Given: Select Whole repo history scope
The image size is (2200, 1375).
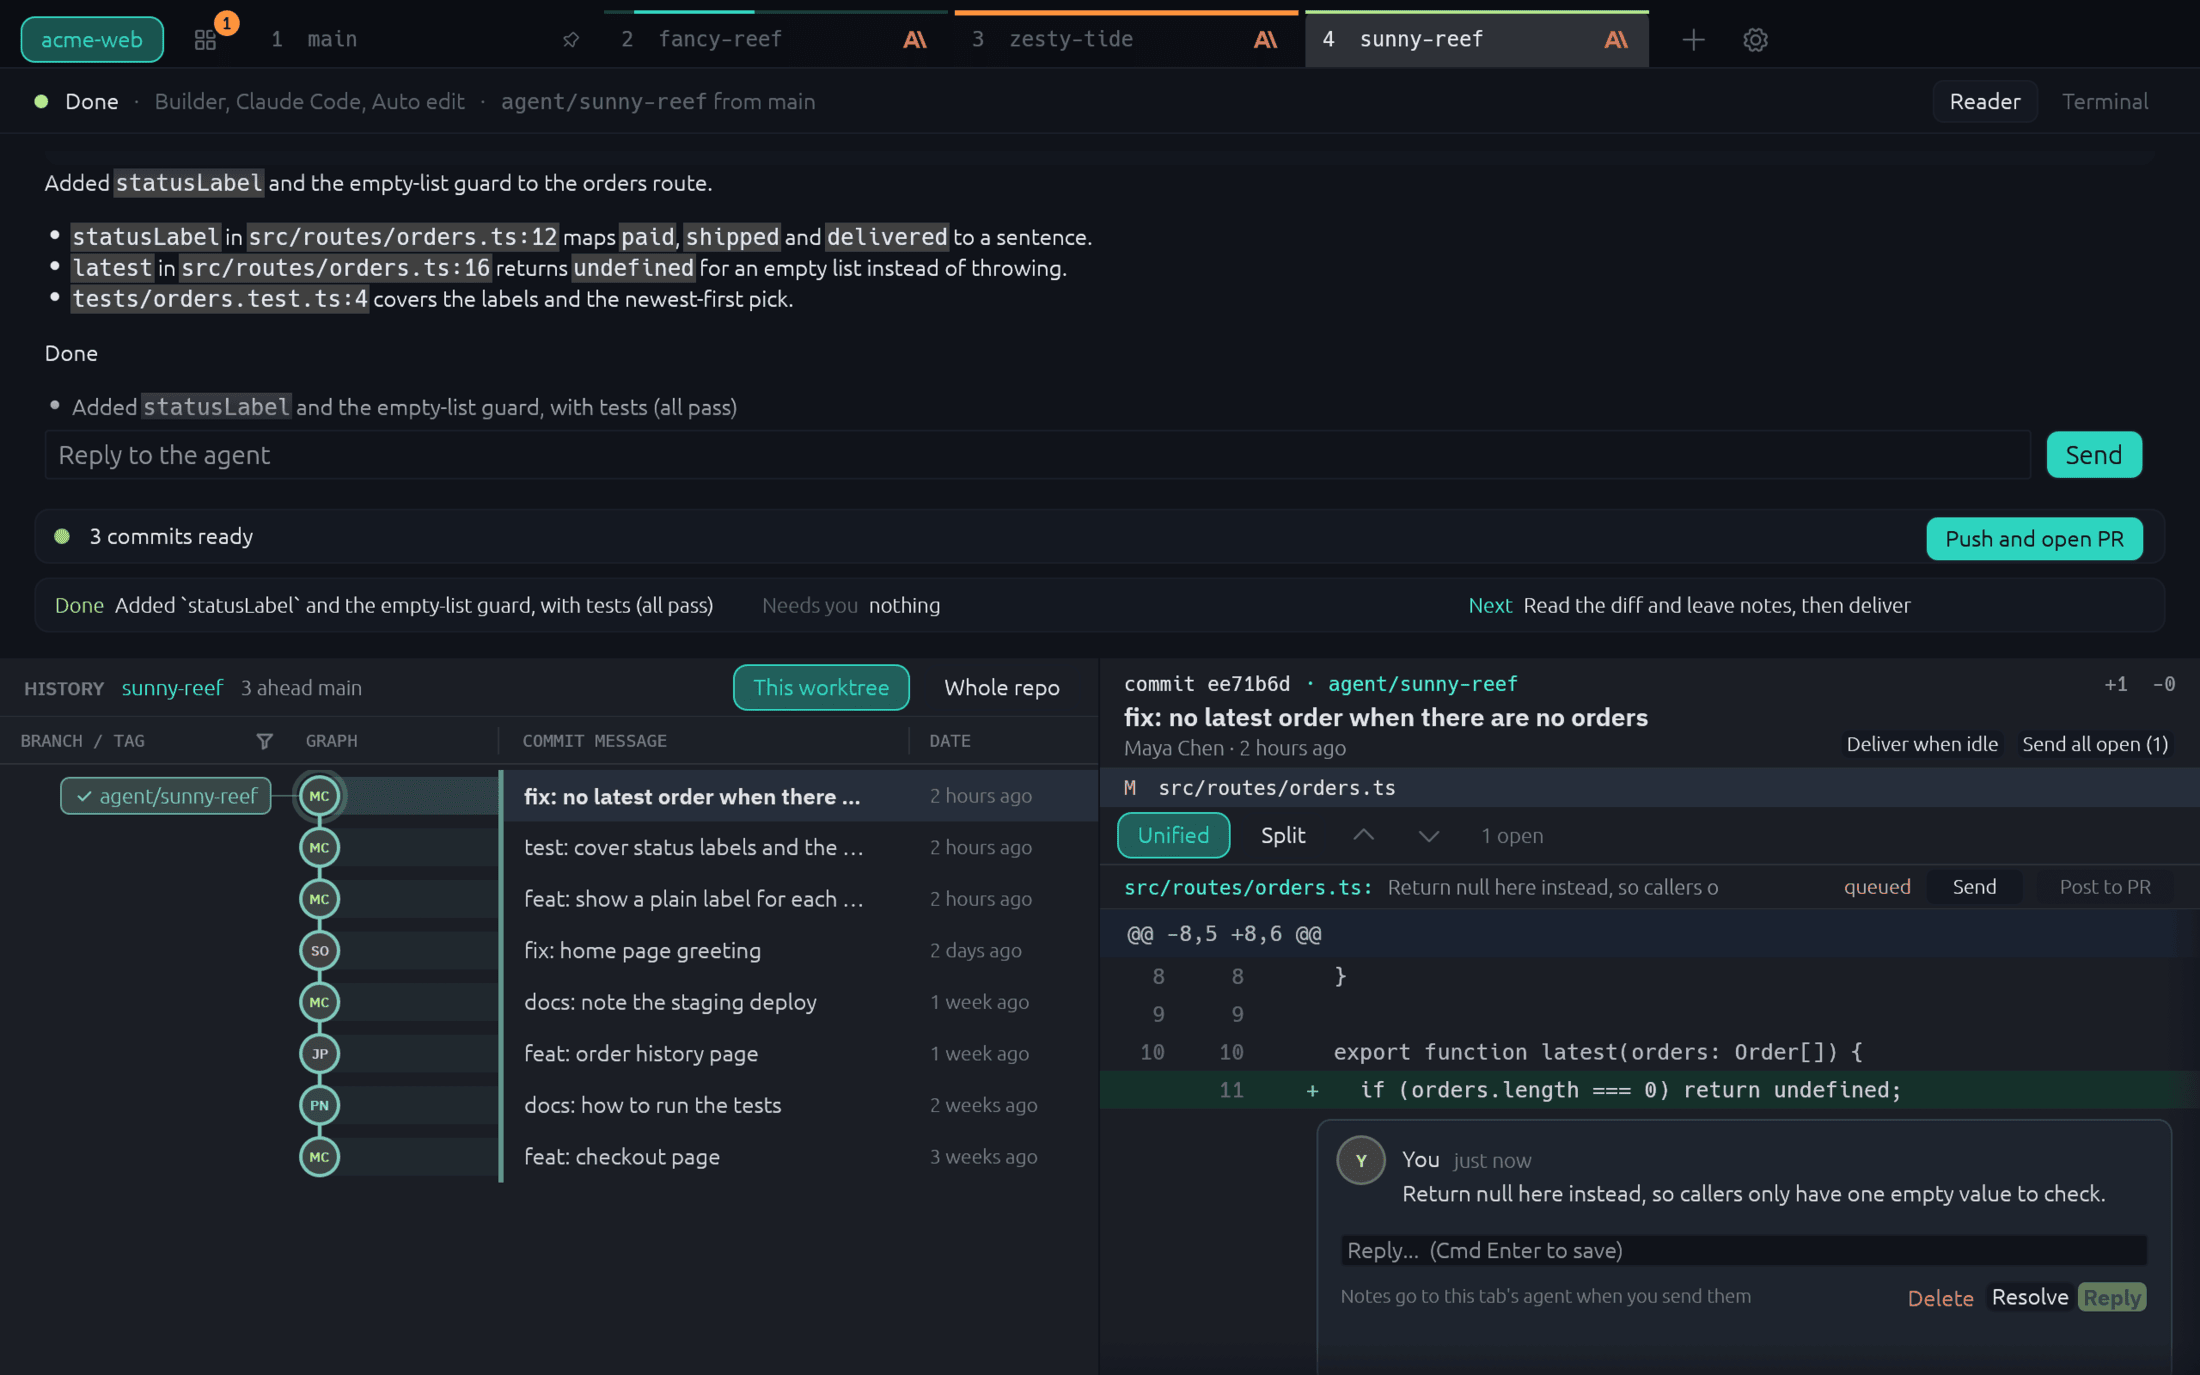Looking at the screenshot, I should click(1002, 688).
